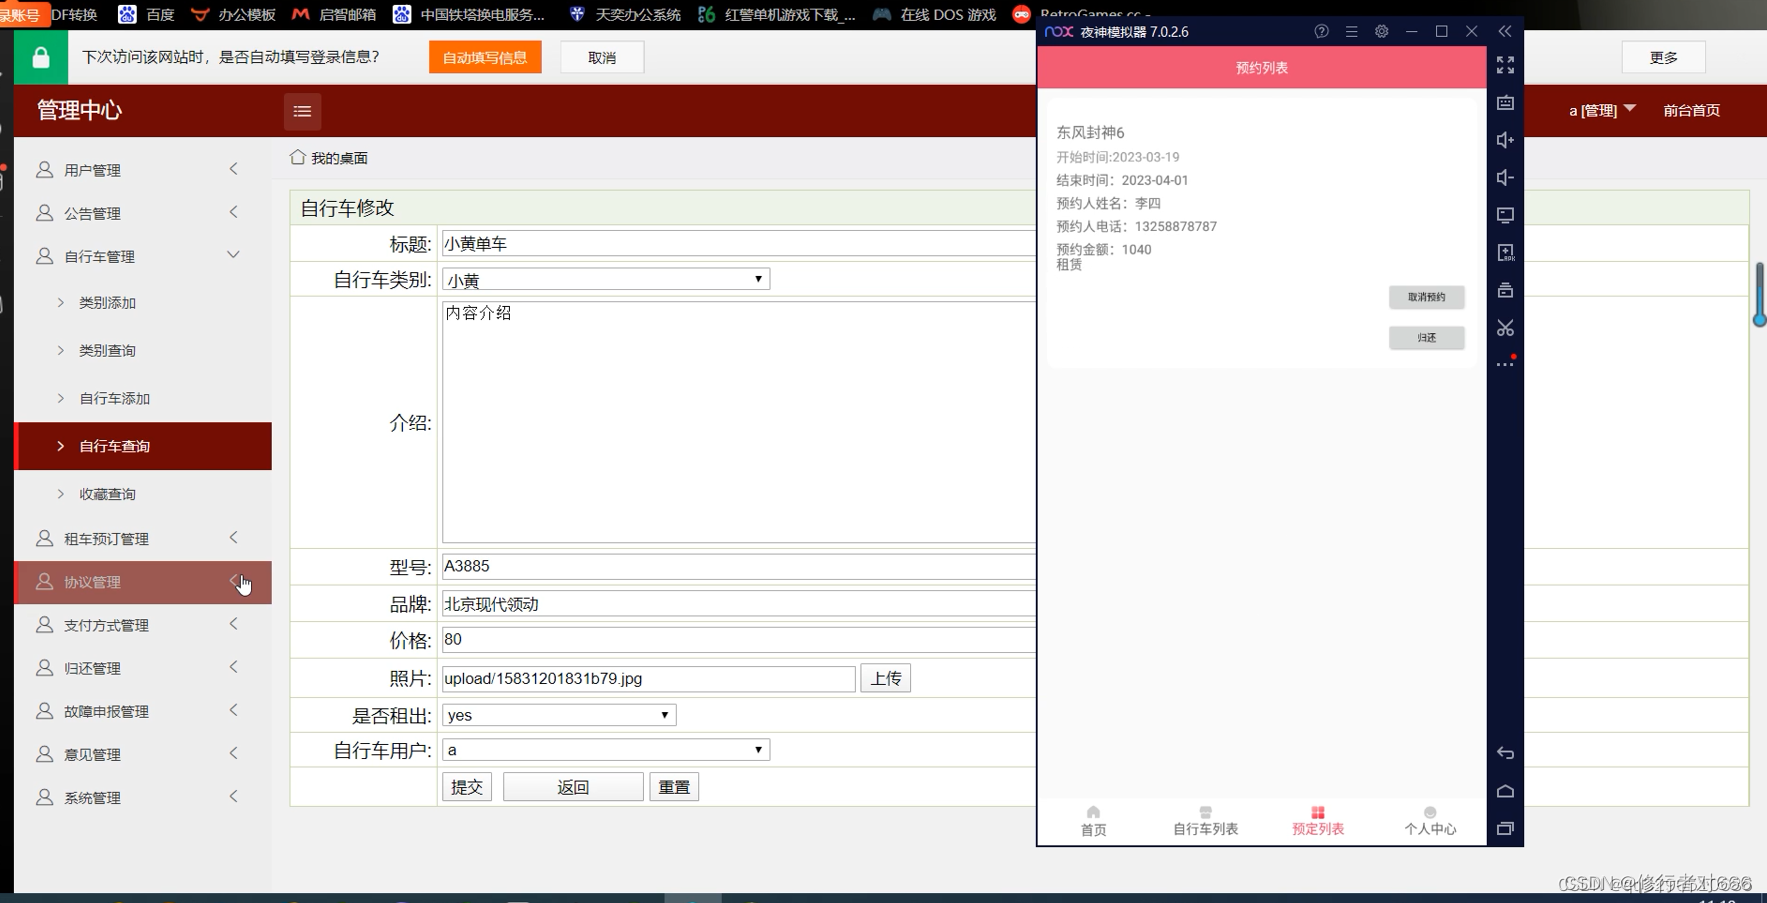This screenshot has width=1767, height=903.
Task: Open Nox settings gear icon
Action: coord(1381,32)
